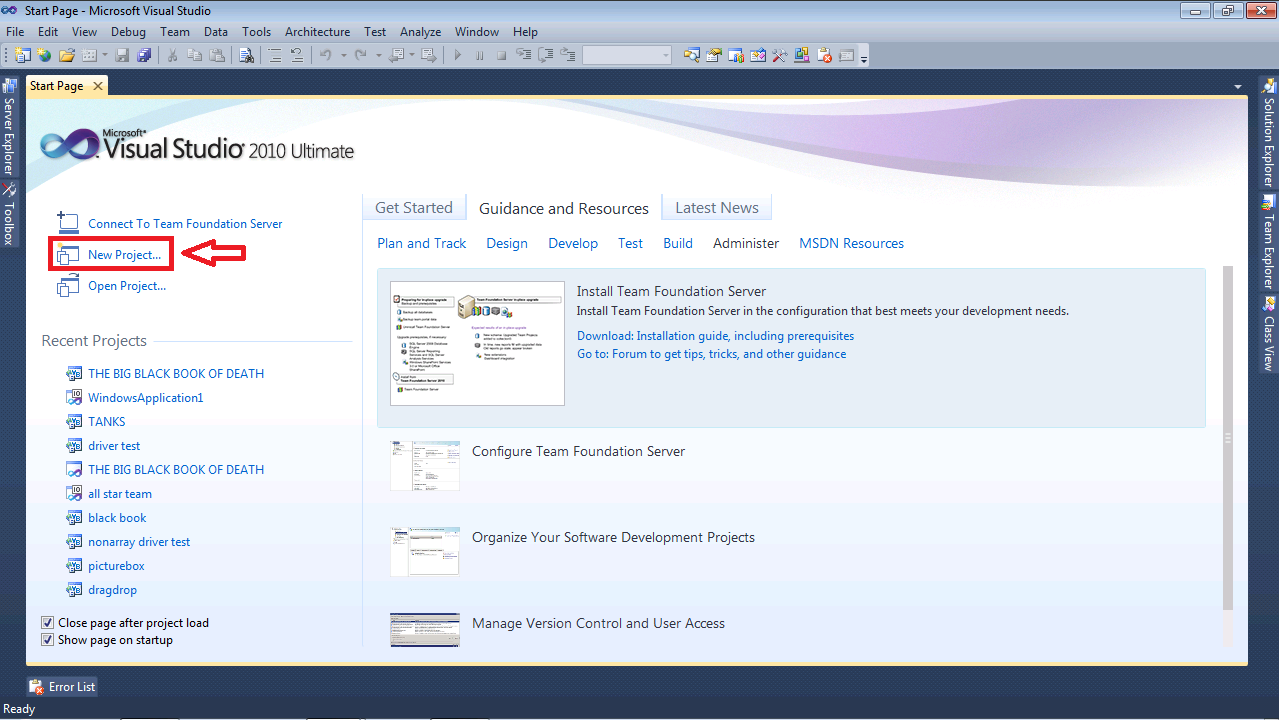This screenshot has width=1280, height=720.
Task: Open the Debug menu
Action: [128, 32]
